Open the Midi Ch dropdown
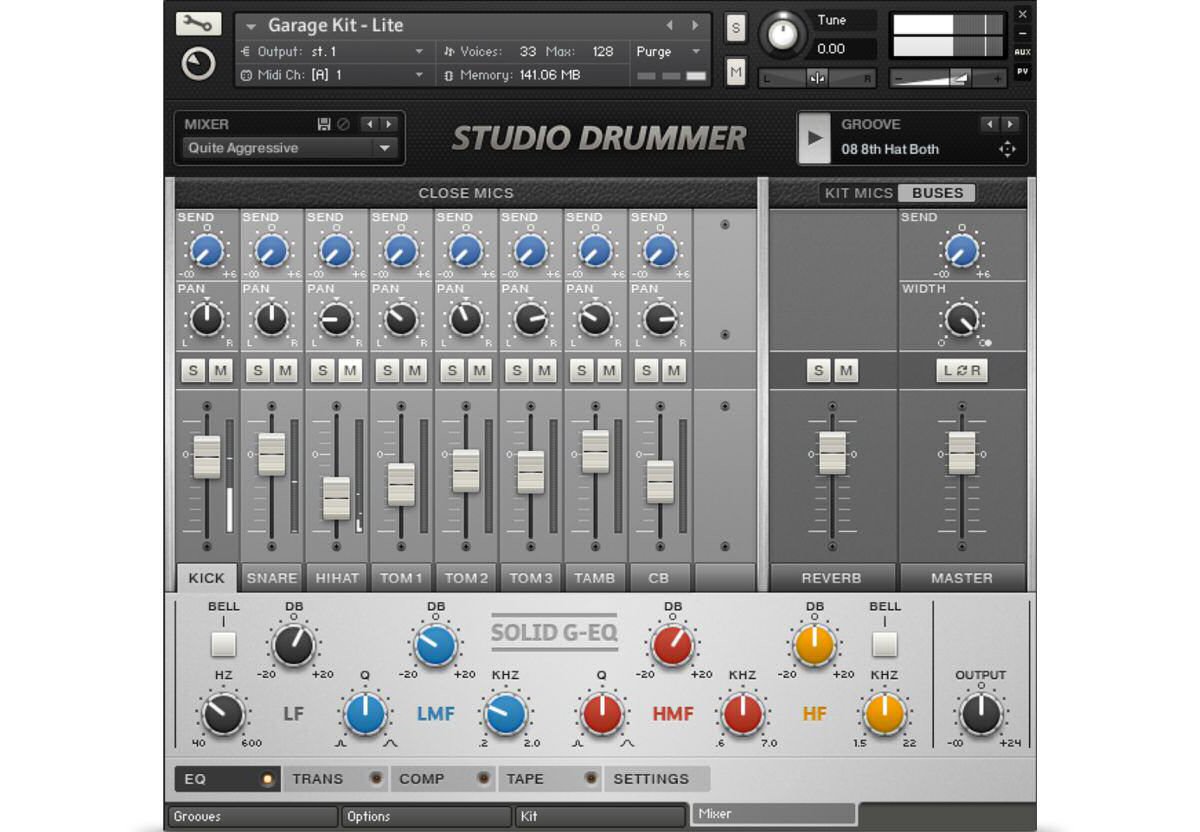Image resolution: width=1200 pixels, height=832 pixels. (333, 75)
